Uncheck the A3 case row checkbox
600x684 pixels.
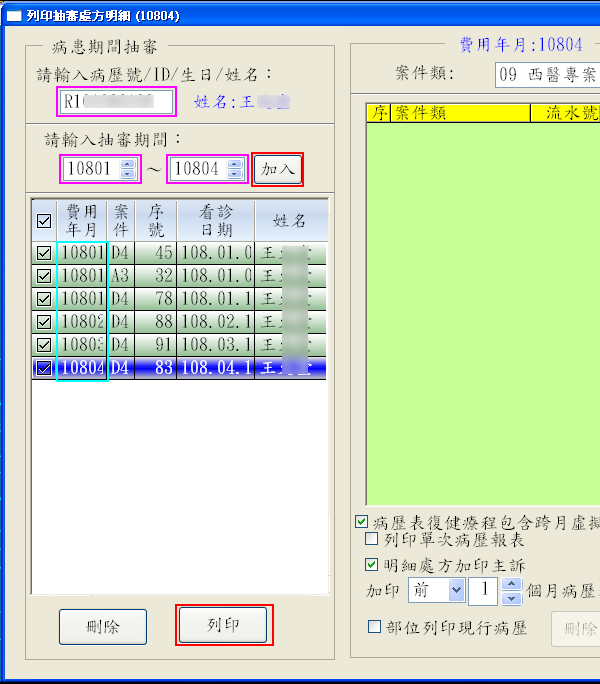44,276
